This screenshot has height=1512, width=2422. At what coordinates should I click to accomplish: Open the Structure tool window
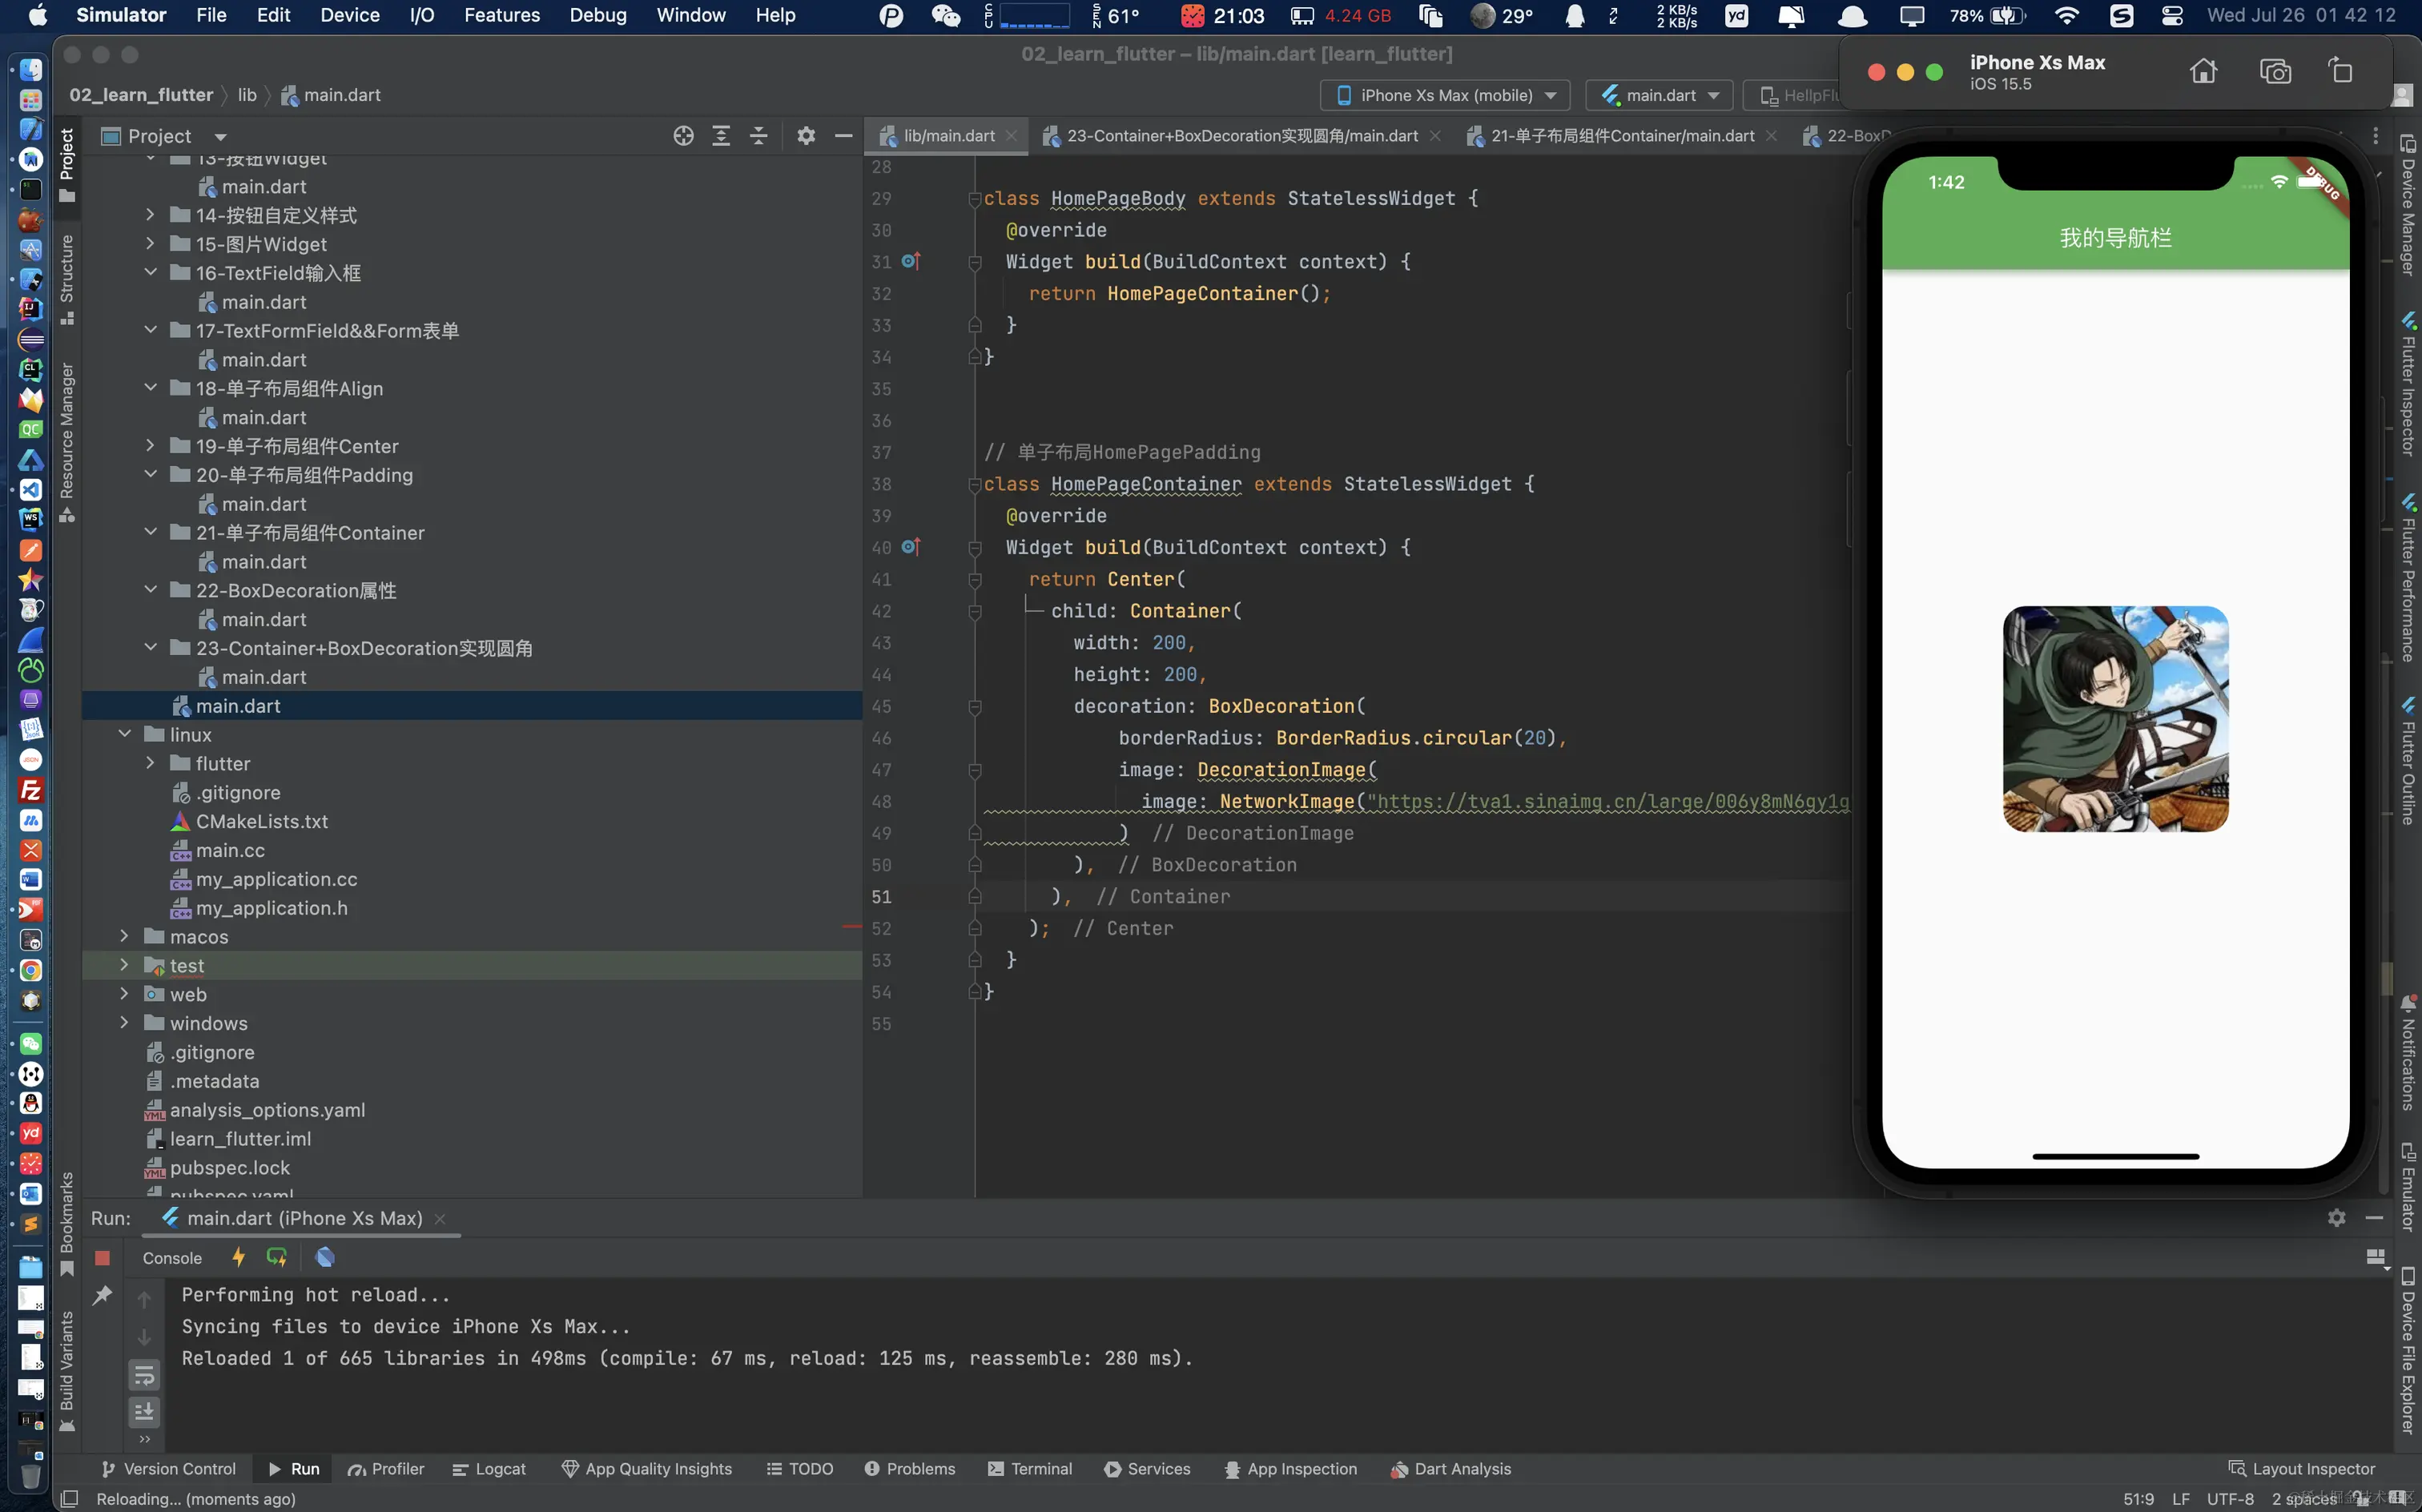pos(66,280)
